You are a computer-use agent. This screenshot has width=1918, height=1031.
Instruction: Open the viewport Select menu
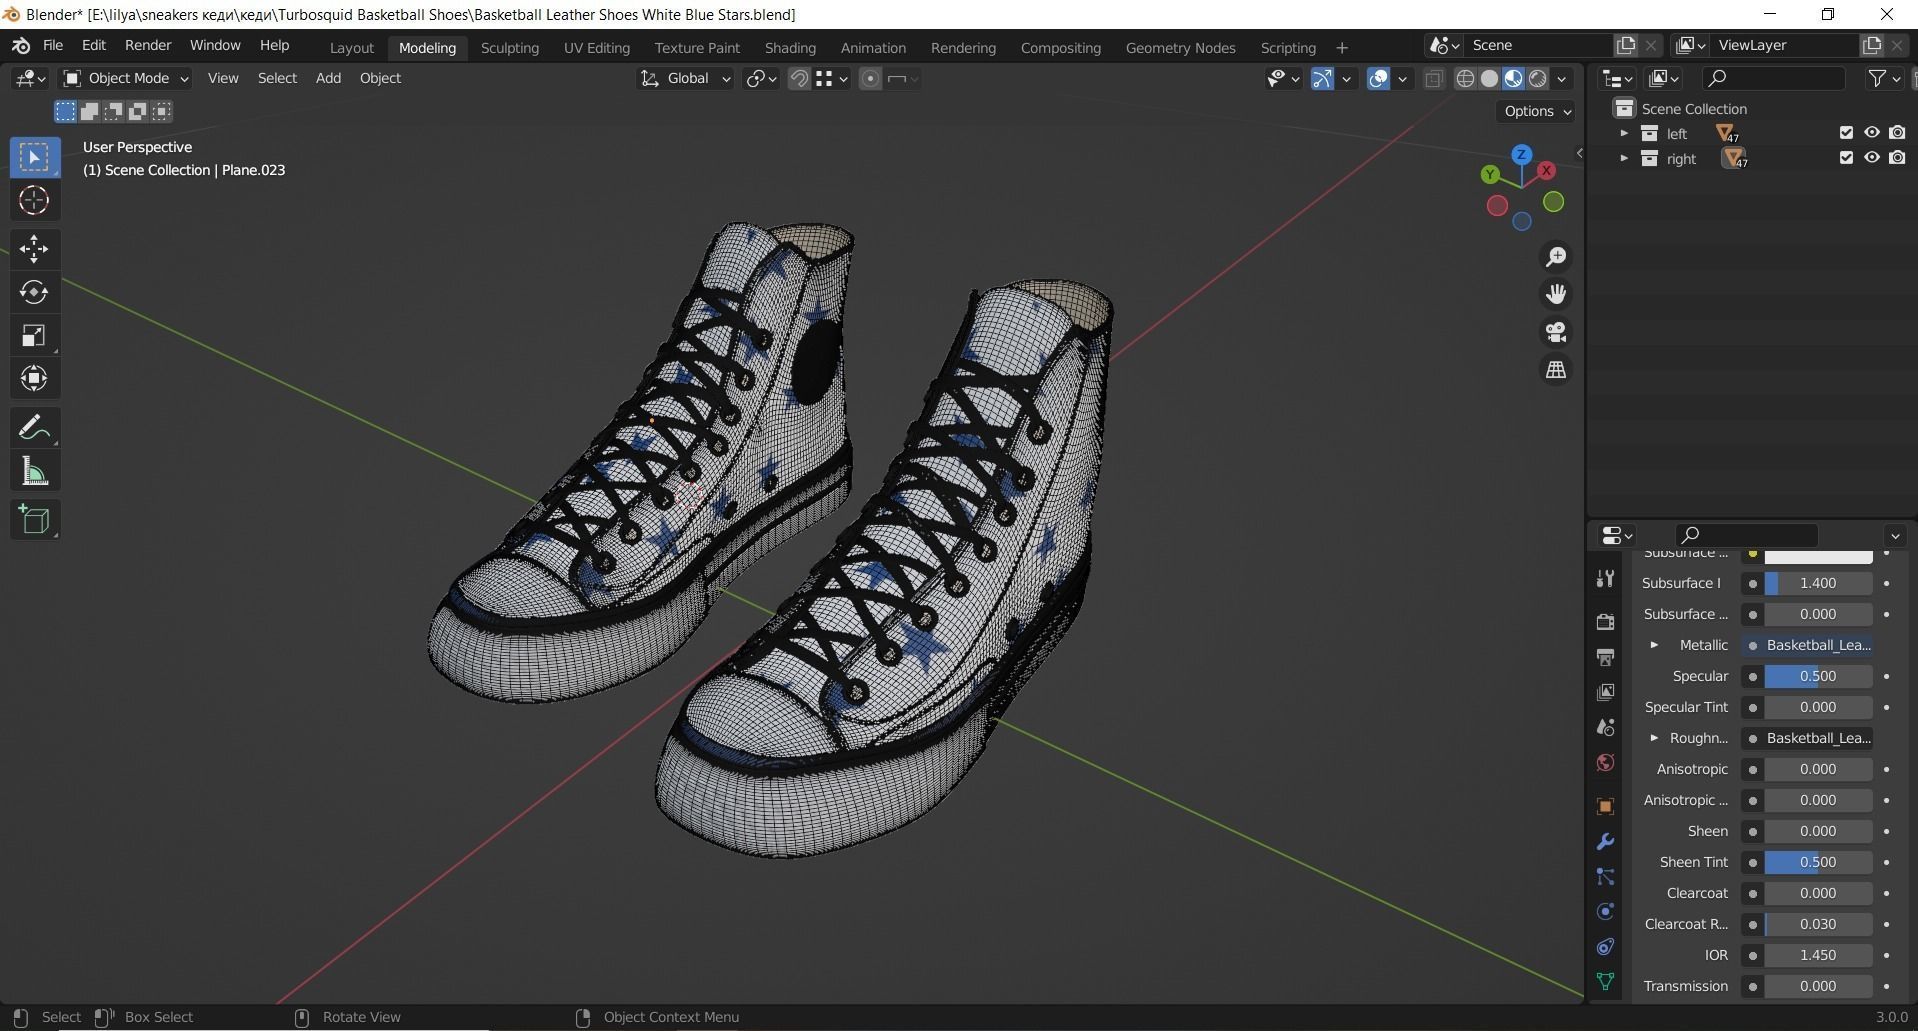click(x=277, y=78)
